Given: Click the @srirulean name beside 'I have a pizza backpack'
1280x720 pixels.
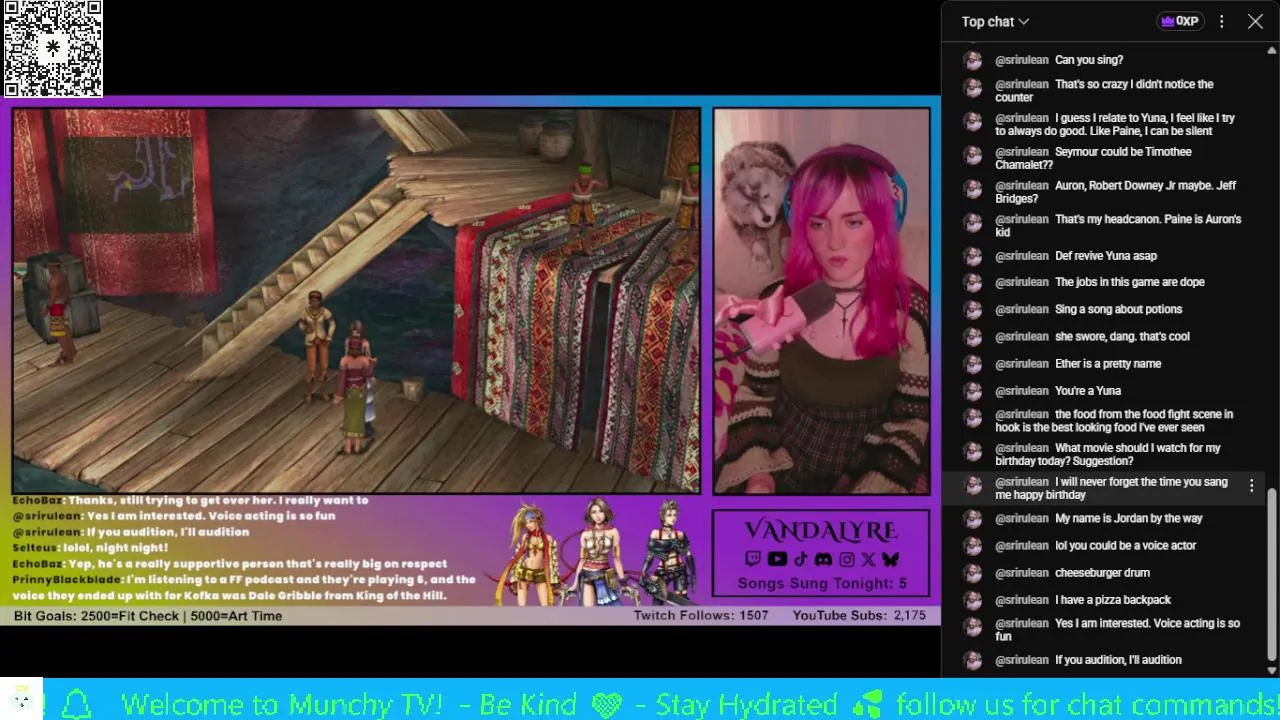Looking at the screenshot, I should point(1022,600).
